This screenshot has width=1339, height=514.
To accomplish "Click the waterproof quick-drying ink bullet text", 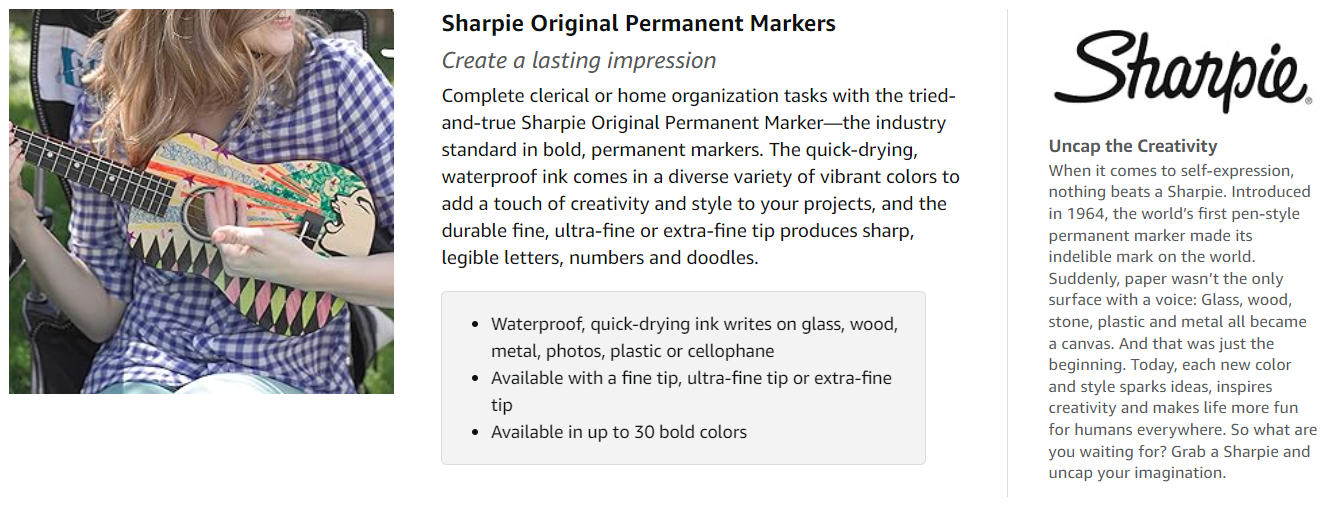I will 694,337.
